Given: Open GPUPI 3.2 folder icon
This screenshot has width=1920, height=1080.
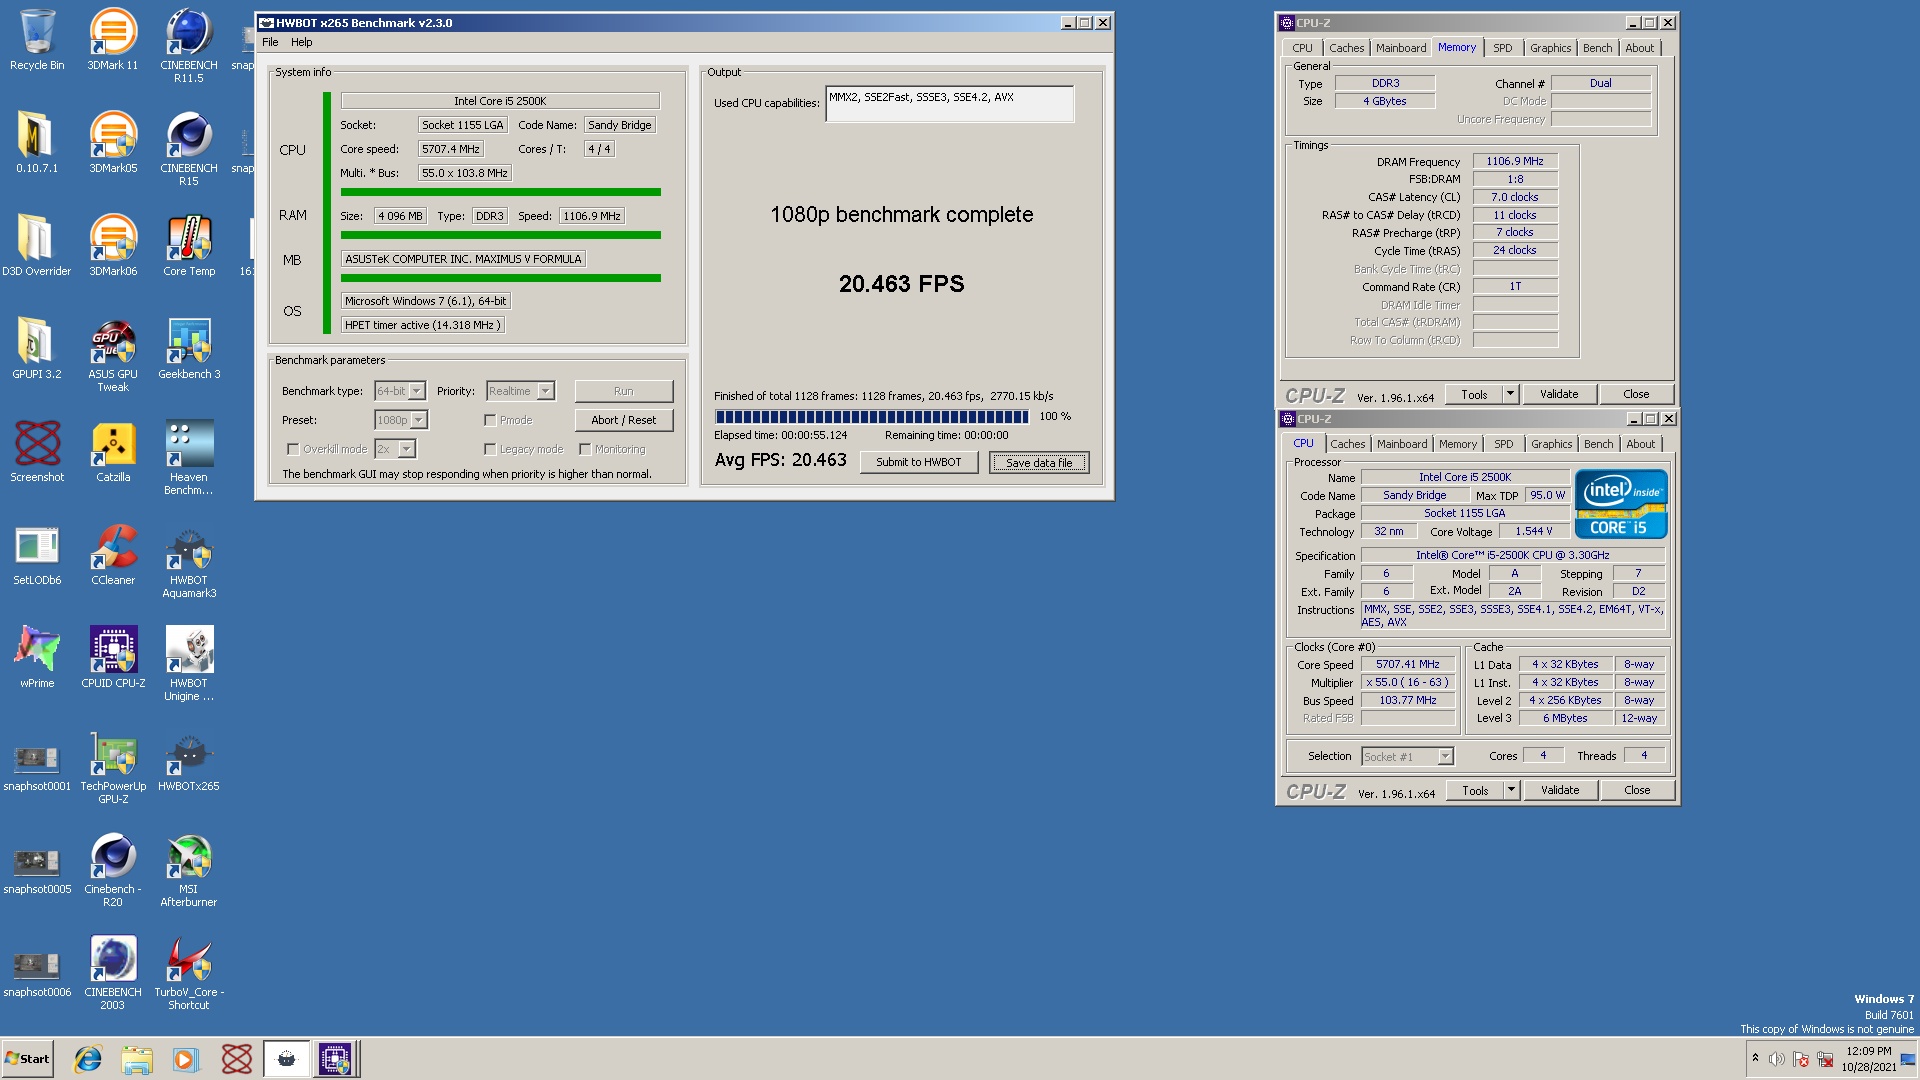Looking at the screenshot, I should (x=37, y=348).
